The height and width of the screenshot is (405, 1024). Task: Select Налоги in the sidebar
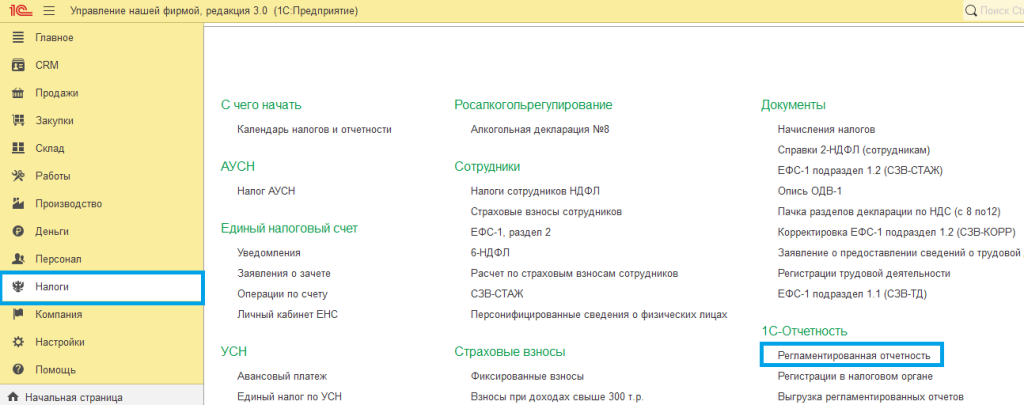coord(54,287)
